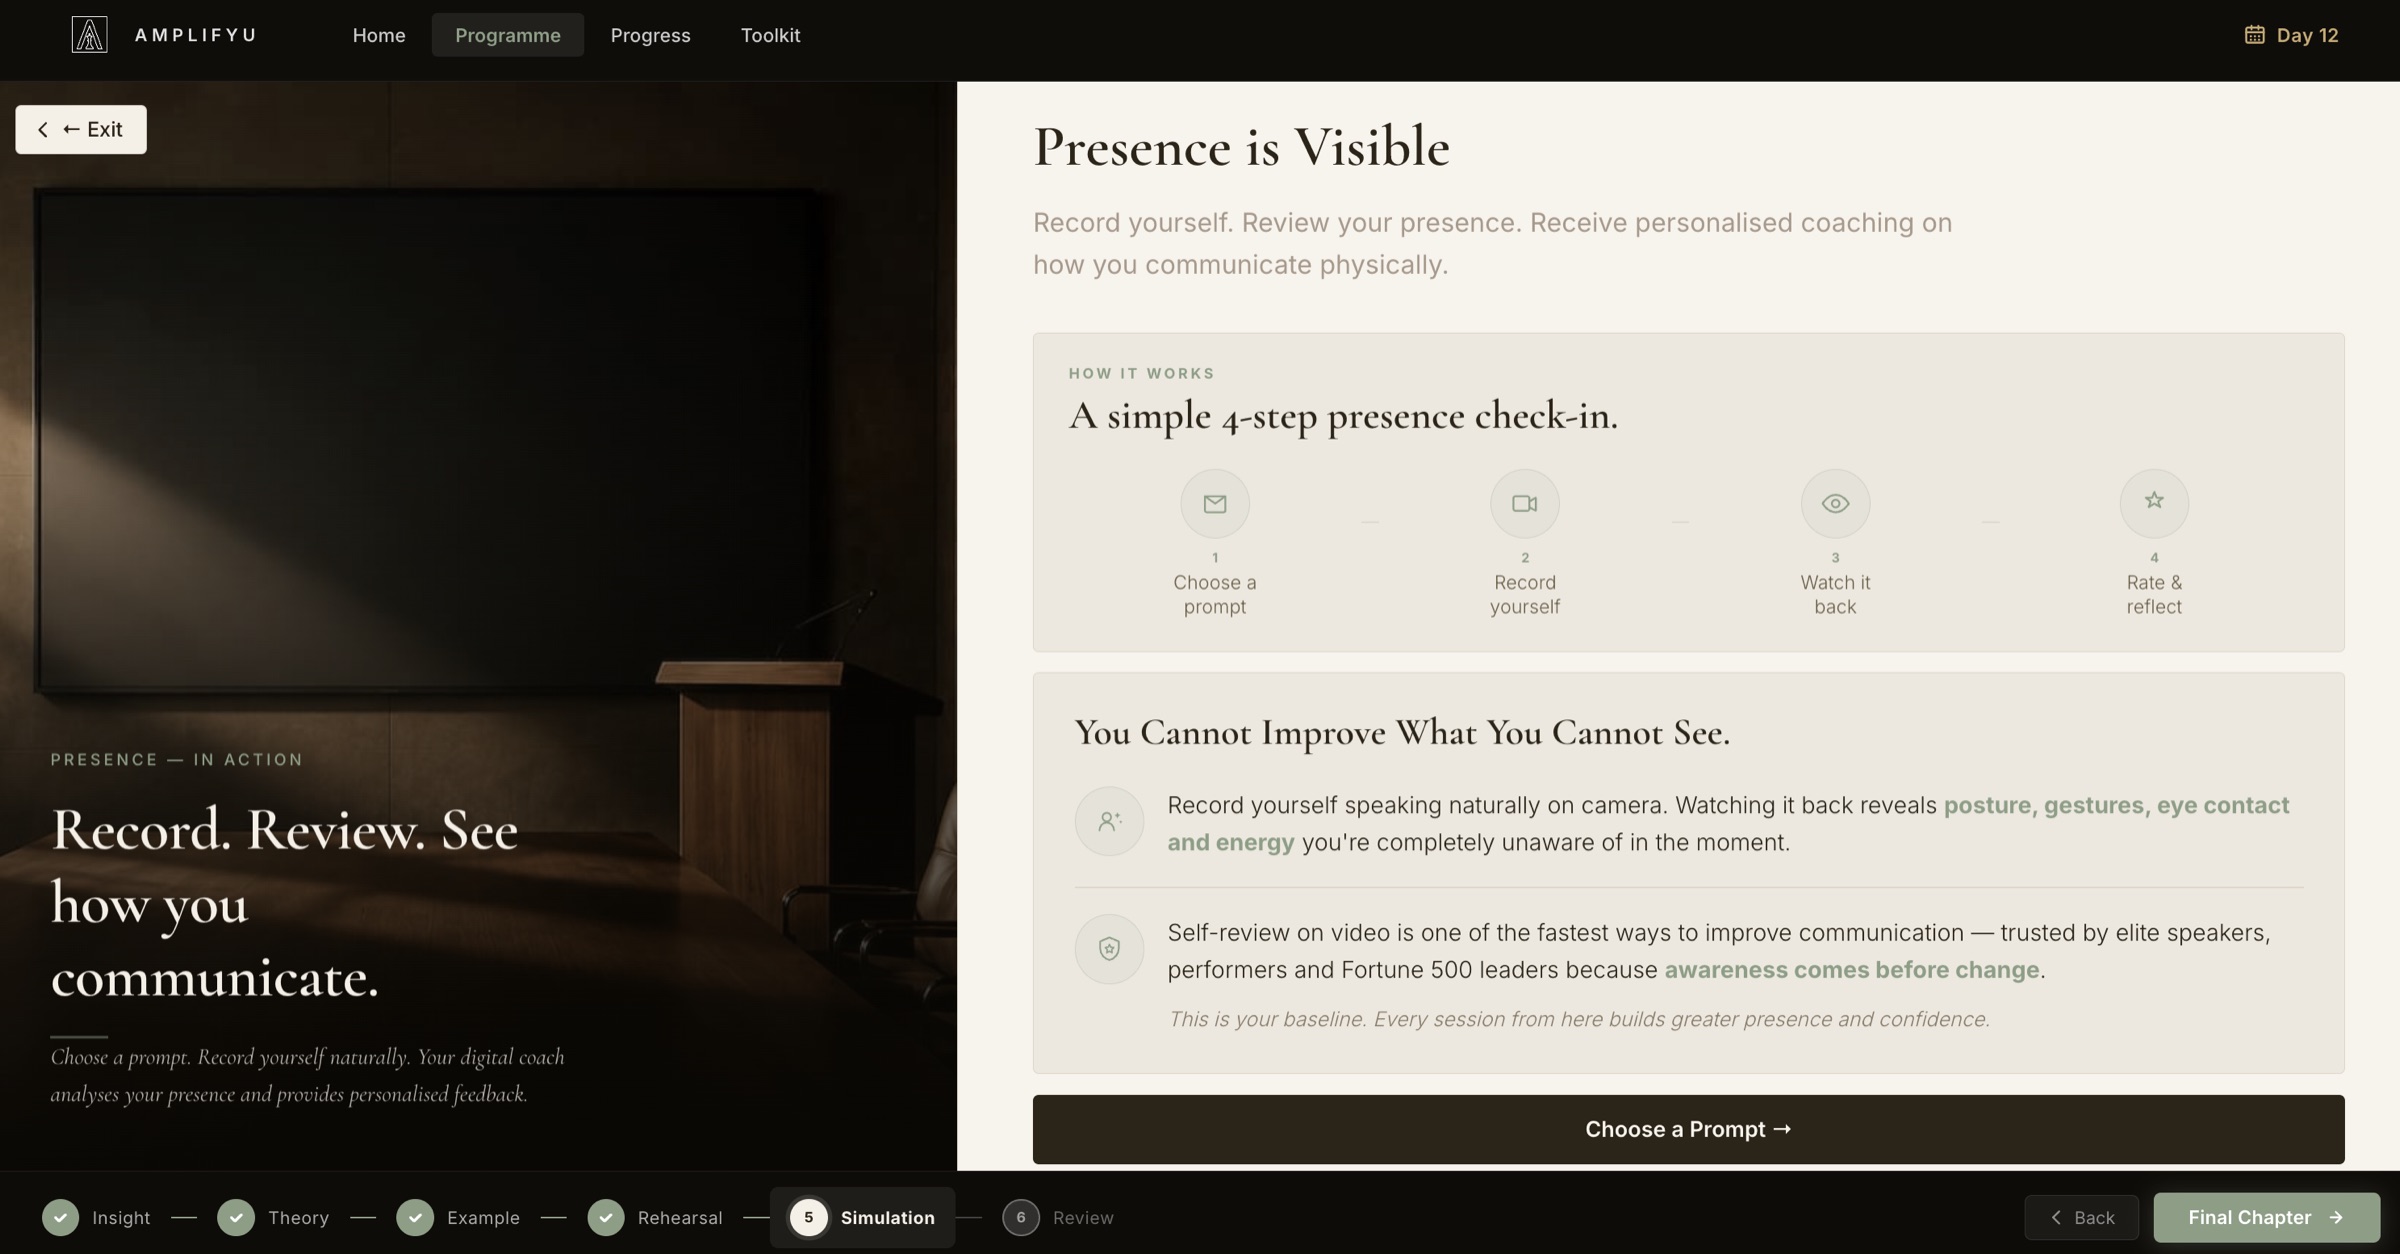The height and width of the screenshot is (1254, 2400).
Task: Advance with the Final Chapter button
Action: point(2266,1217)
